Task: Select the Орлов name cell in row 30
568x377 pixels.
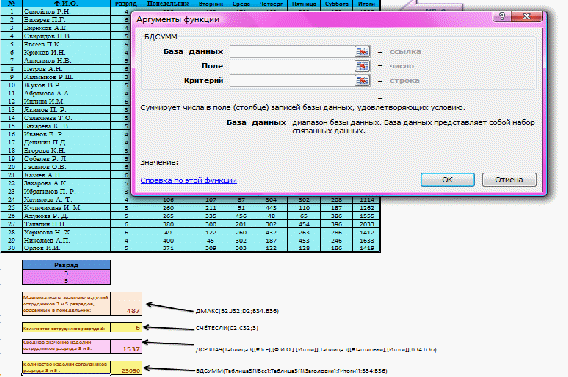Action: tap(66, 248)
